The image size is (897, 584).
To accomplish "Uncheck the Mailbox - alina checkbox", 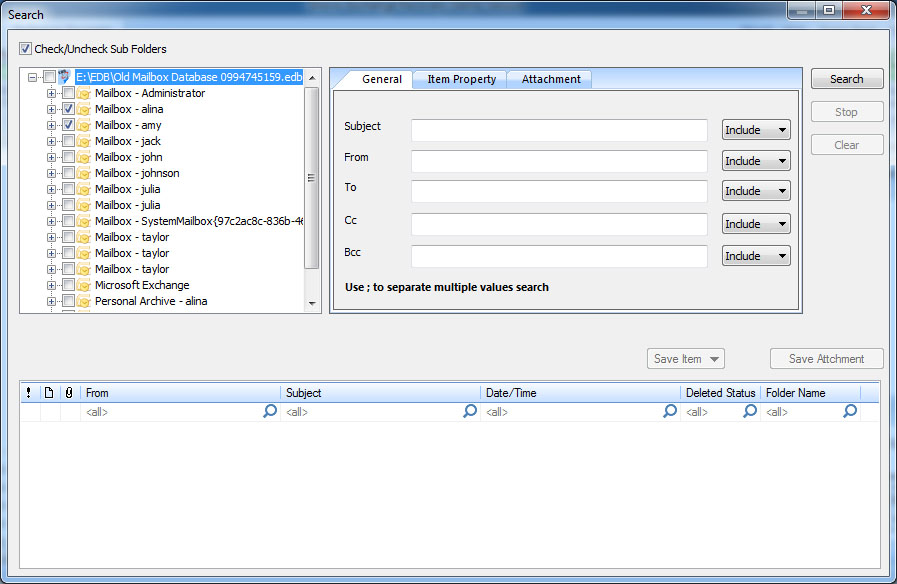I will (x=68, y=109).
